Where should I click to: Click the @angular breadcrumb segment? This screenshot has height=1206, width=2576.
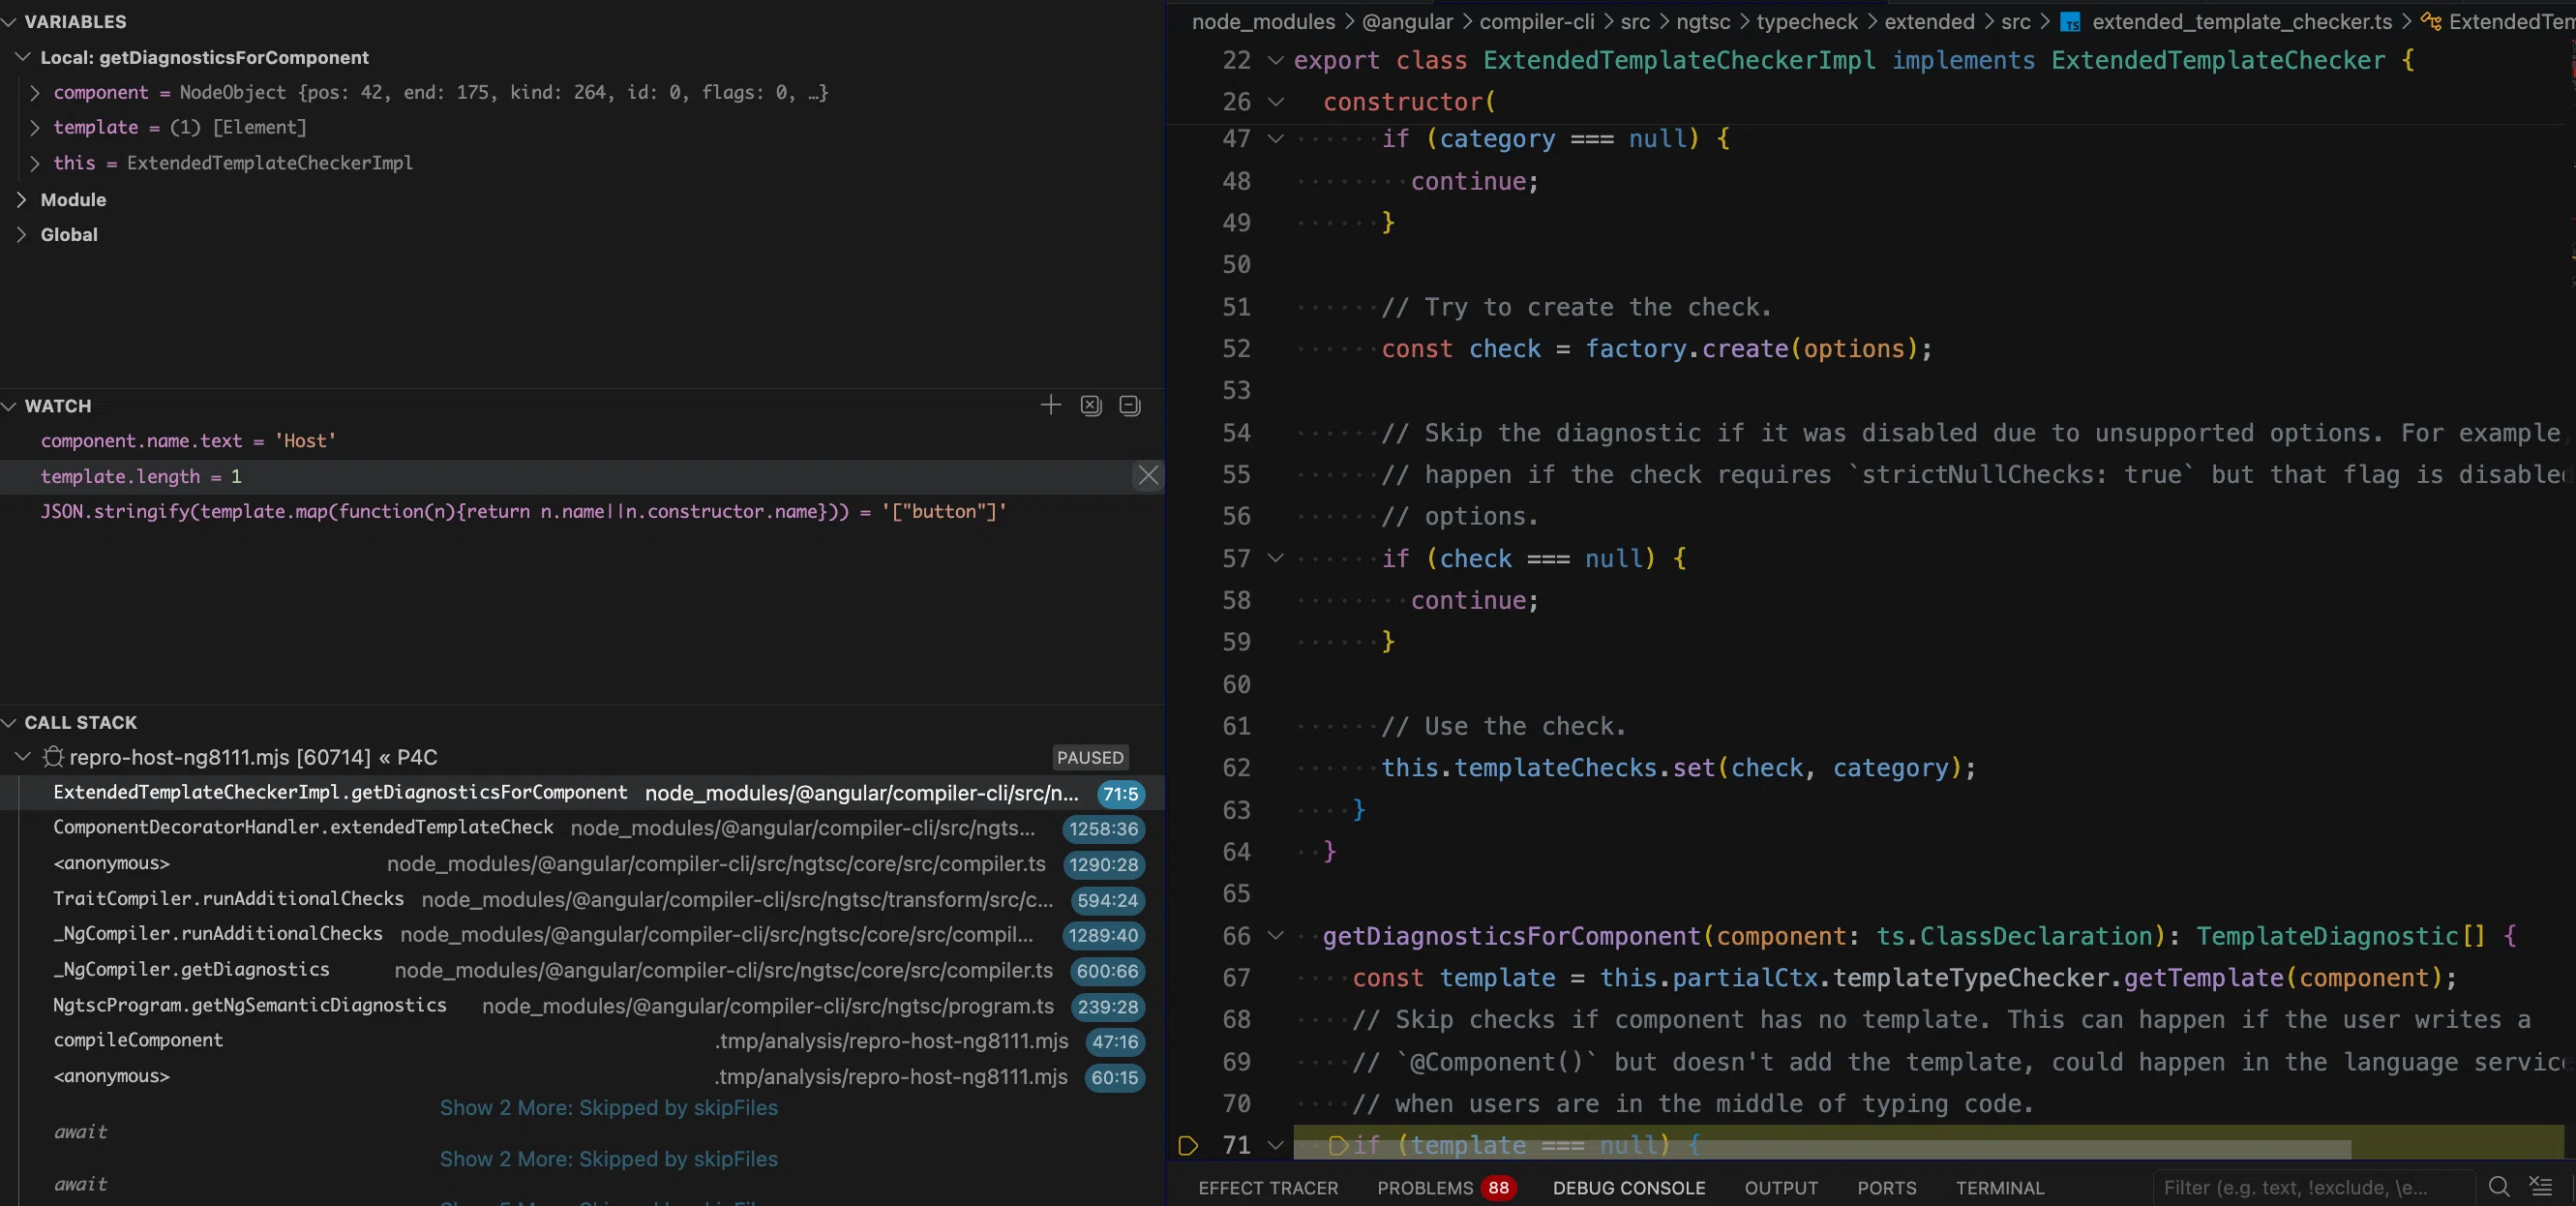pos(1407,22)
